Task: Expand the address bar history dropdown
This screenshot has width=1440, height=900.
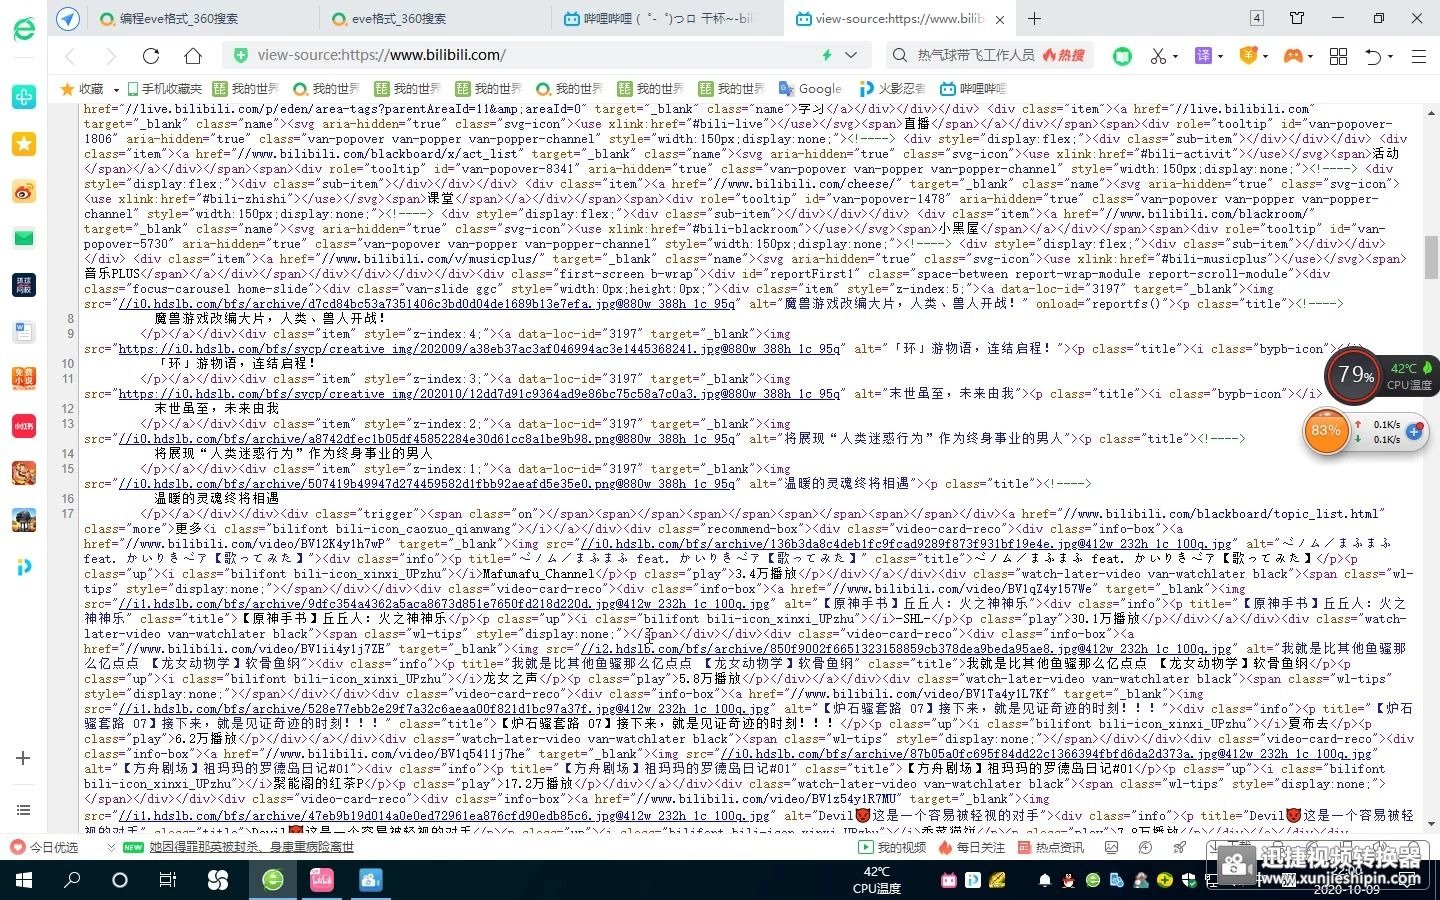Action: [x=851, y=55]
